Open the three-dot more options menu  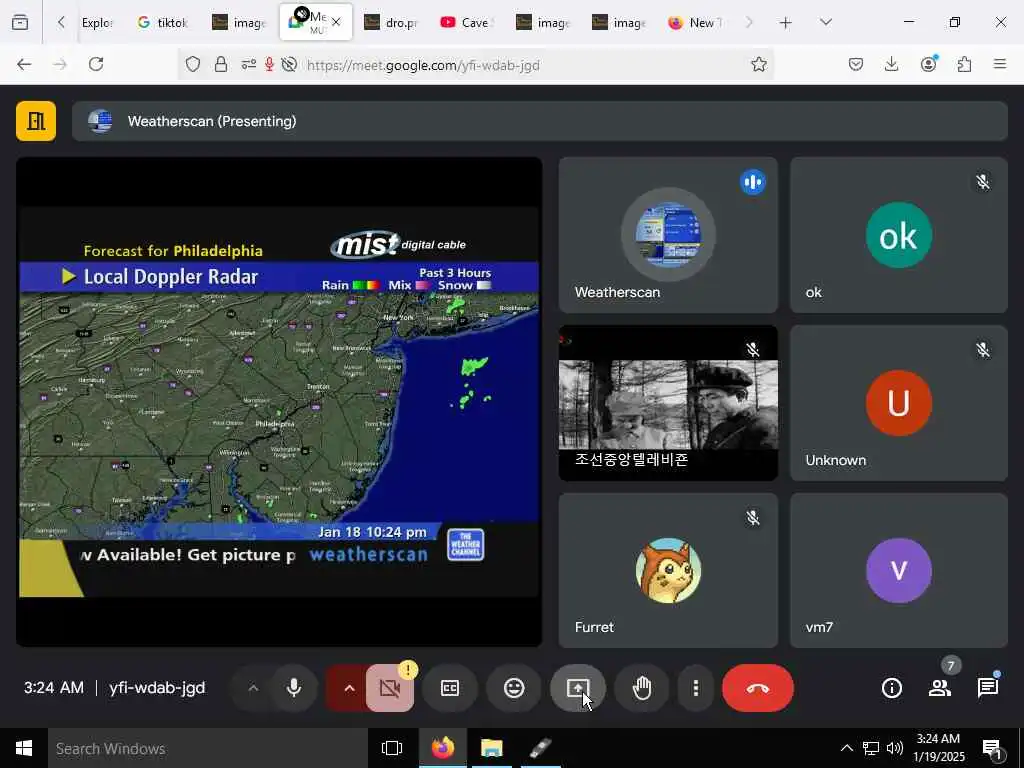click(x=696, y=688)
